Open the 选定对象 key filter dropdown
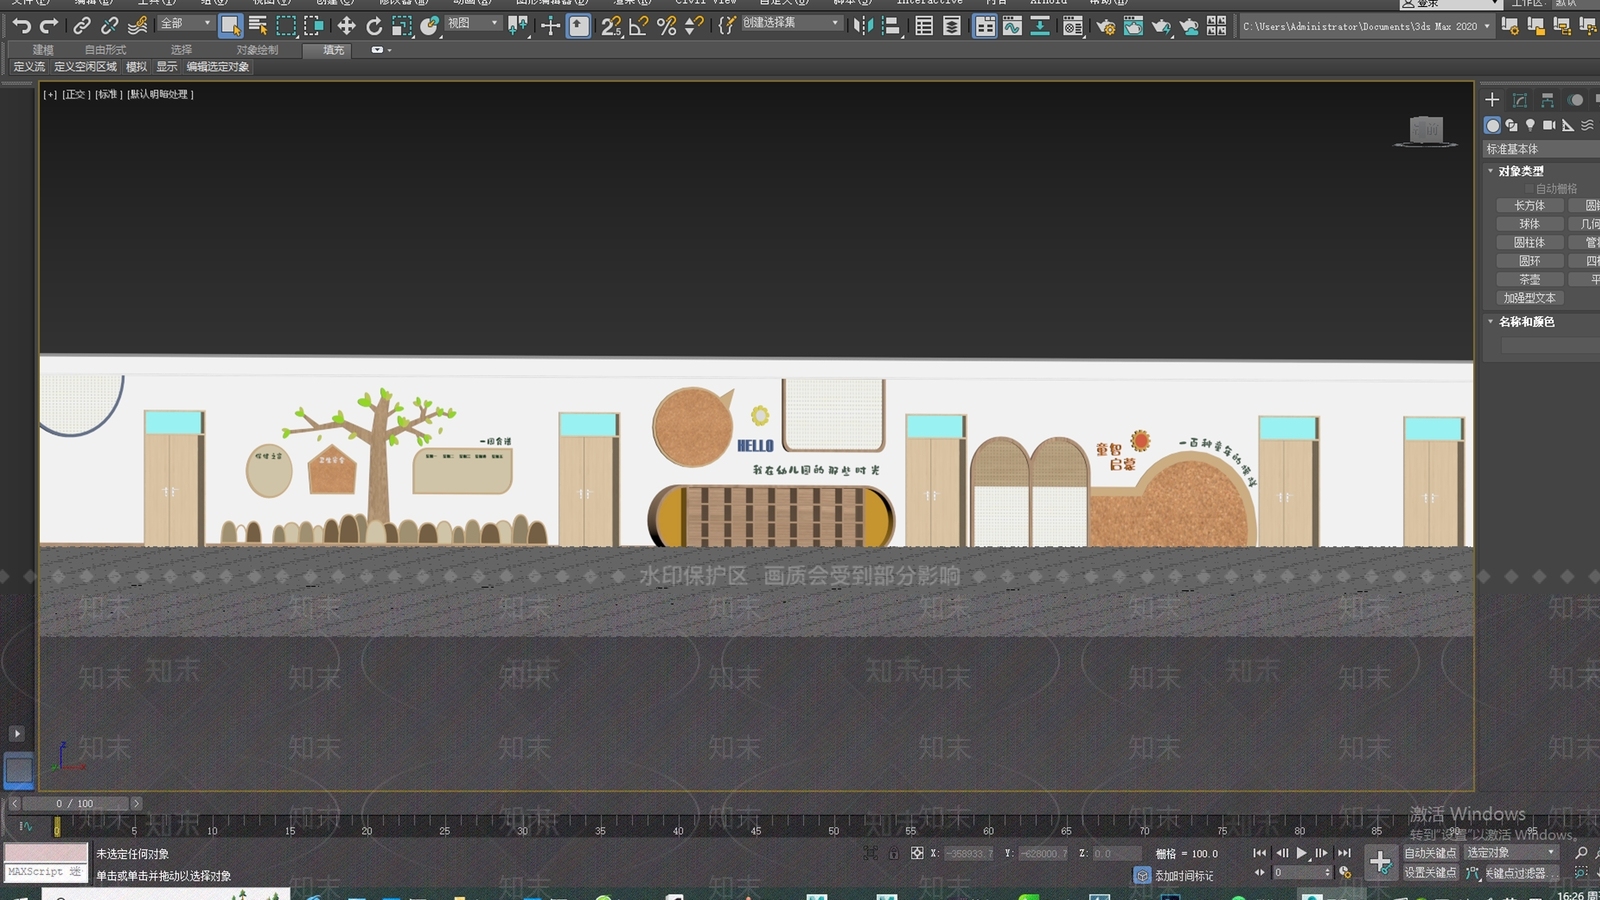Image resolution: width=1600 pixels, height=900 pixels. pyautogui.click(x=1511, y=853)
